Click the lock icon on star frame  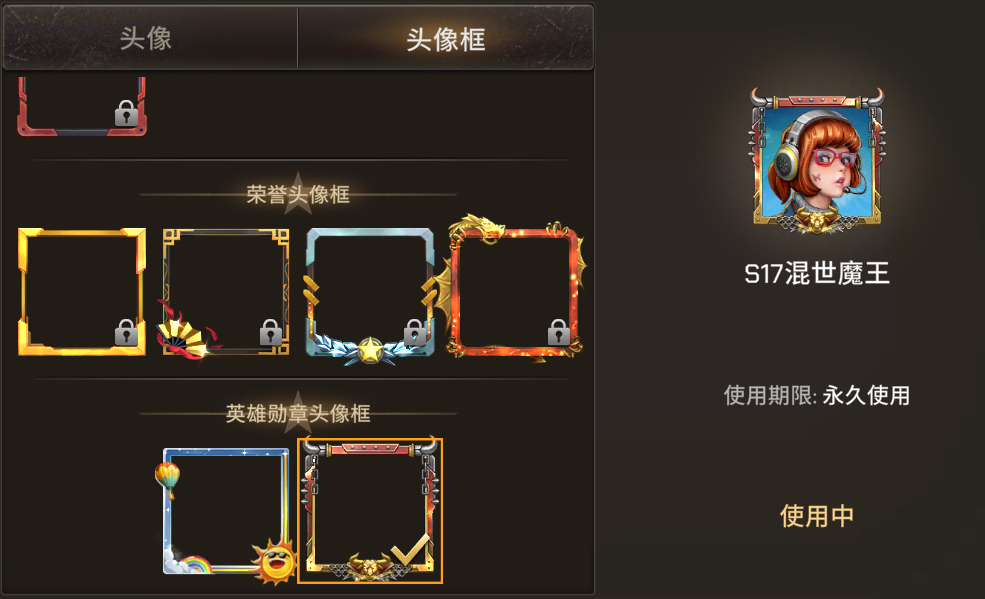click(415, 332)
